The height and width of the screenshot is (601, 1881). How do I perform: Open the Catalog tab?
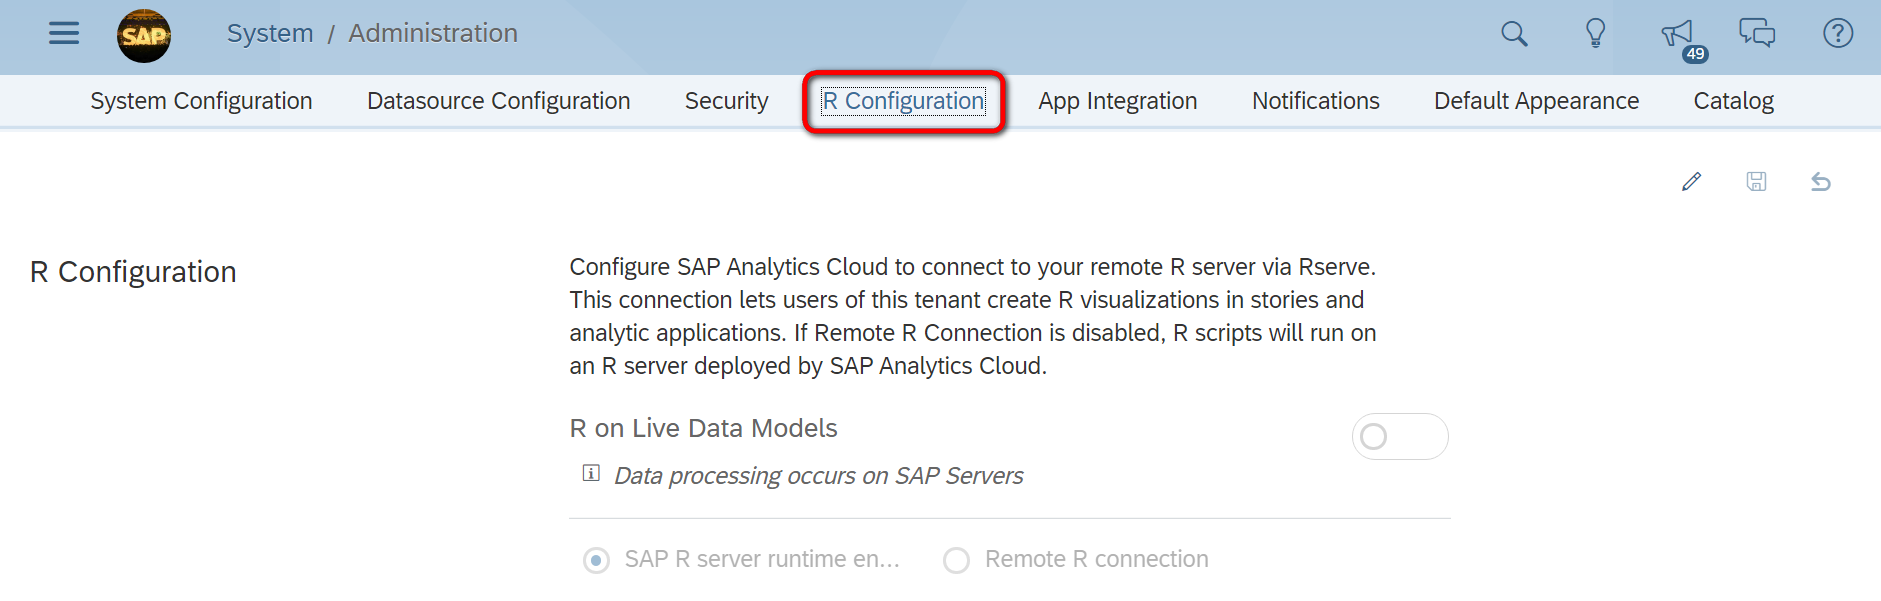[x=1733, y=101]
